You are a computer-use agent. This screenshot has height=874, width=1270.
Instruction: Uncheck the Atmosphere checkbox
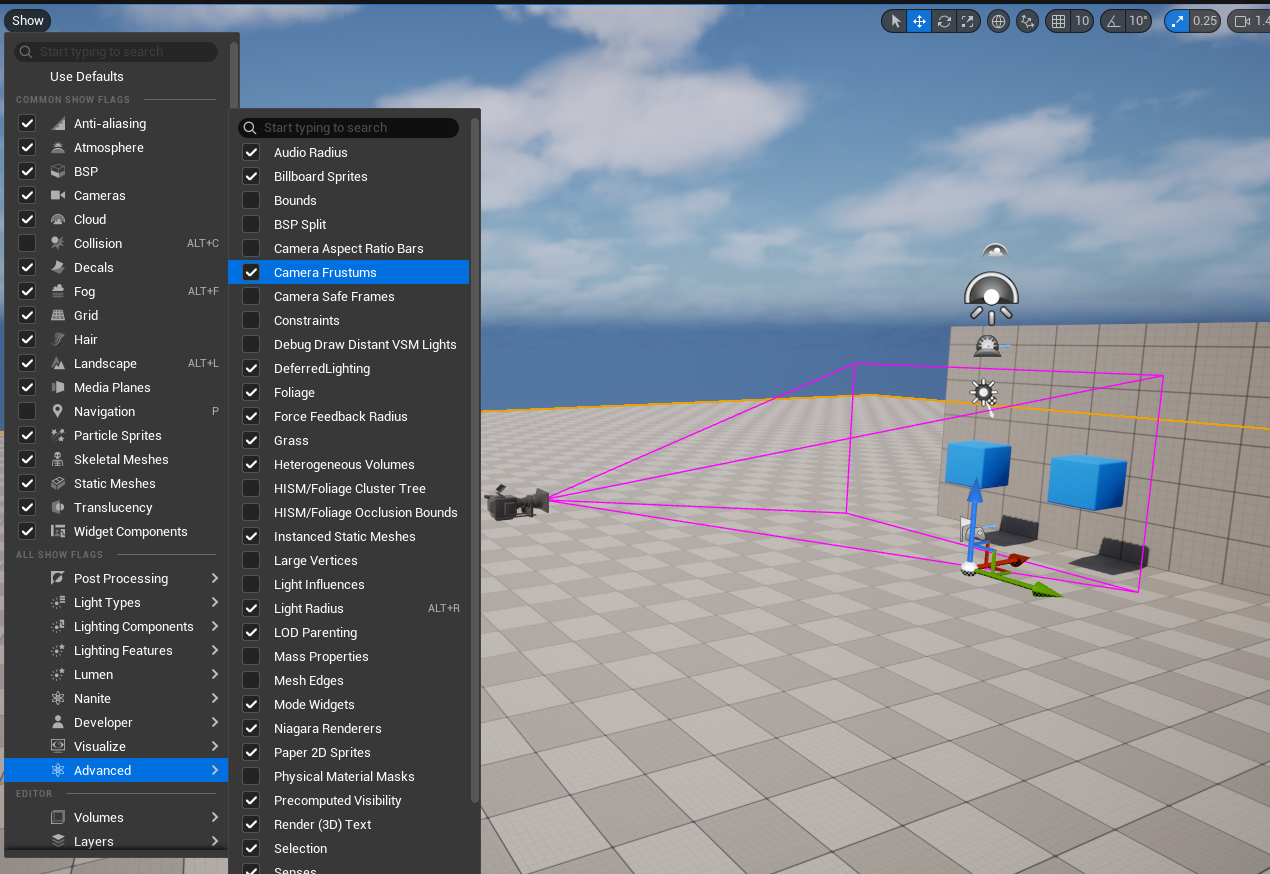(x=27, y=147)
